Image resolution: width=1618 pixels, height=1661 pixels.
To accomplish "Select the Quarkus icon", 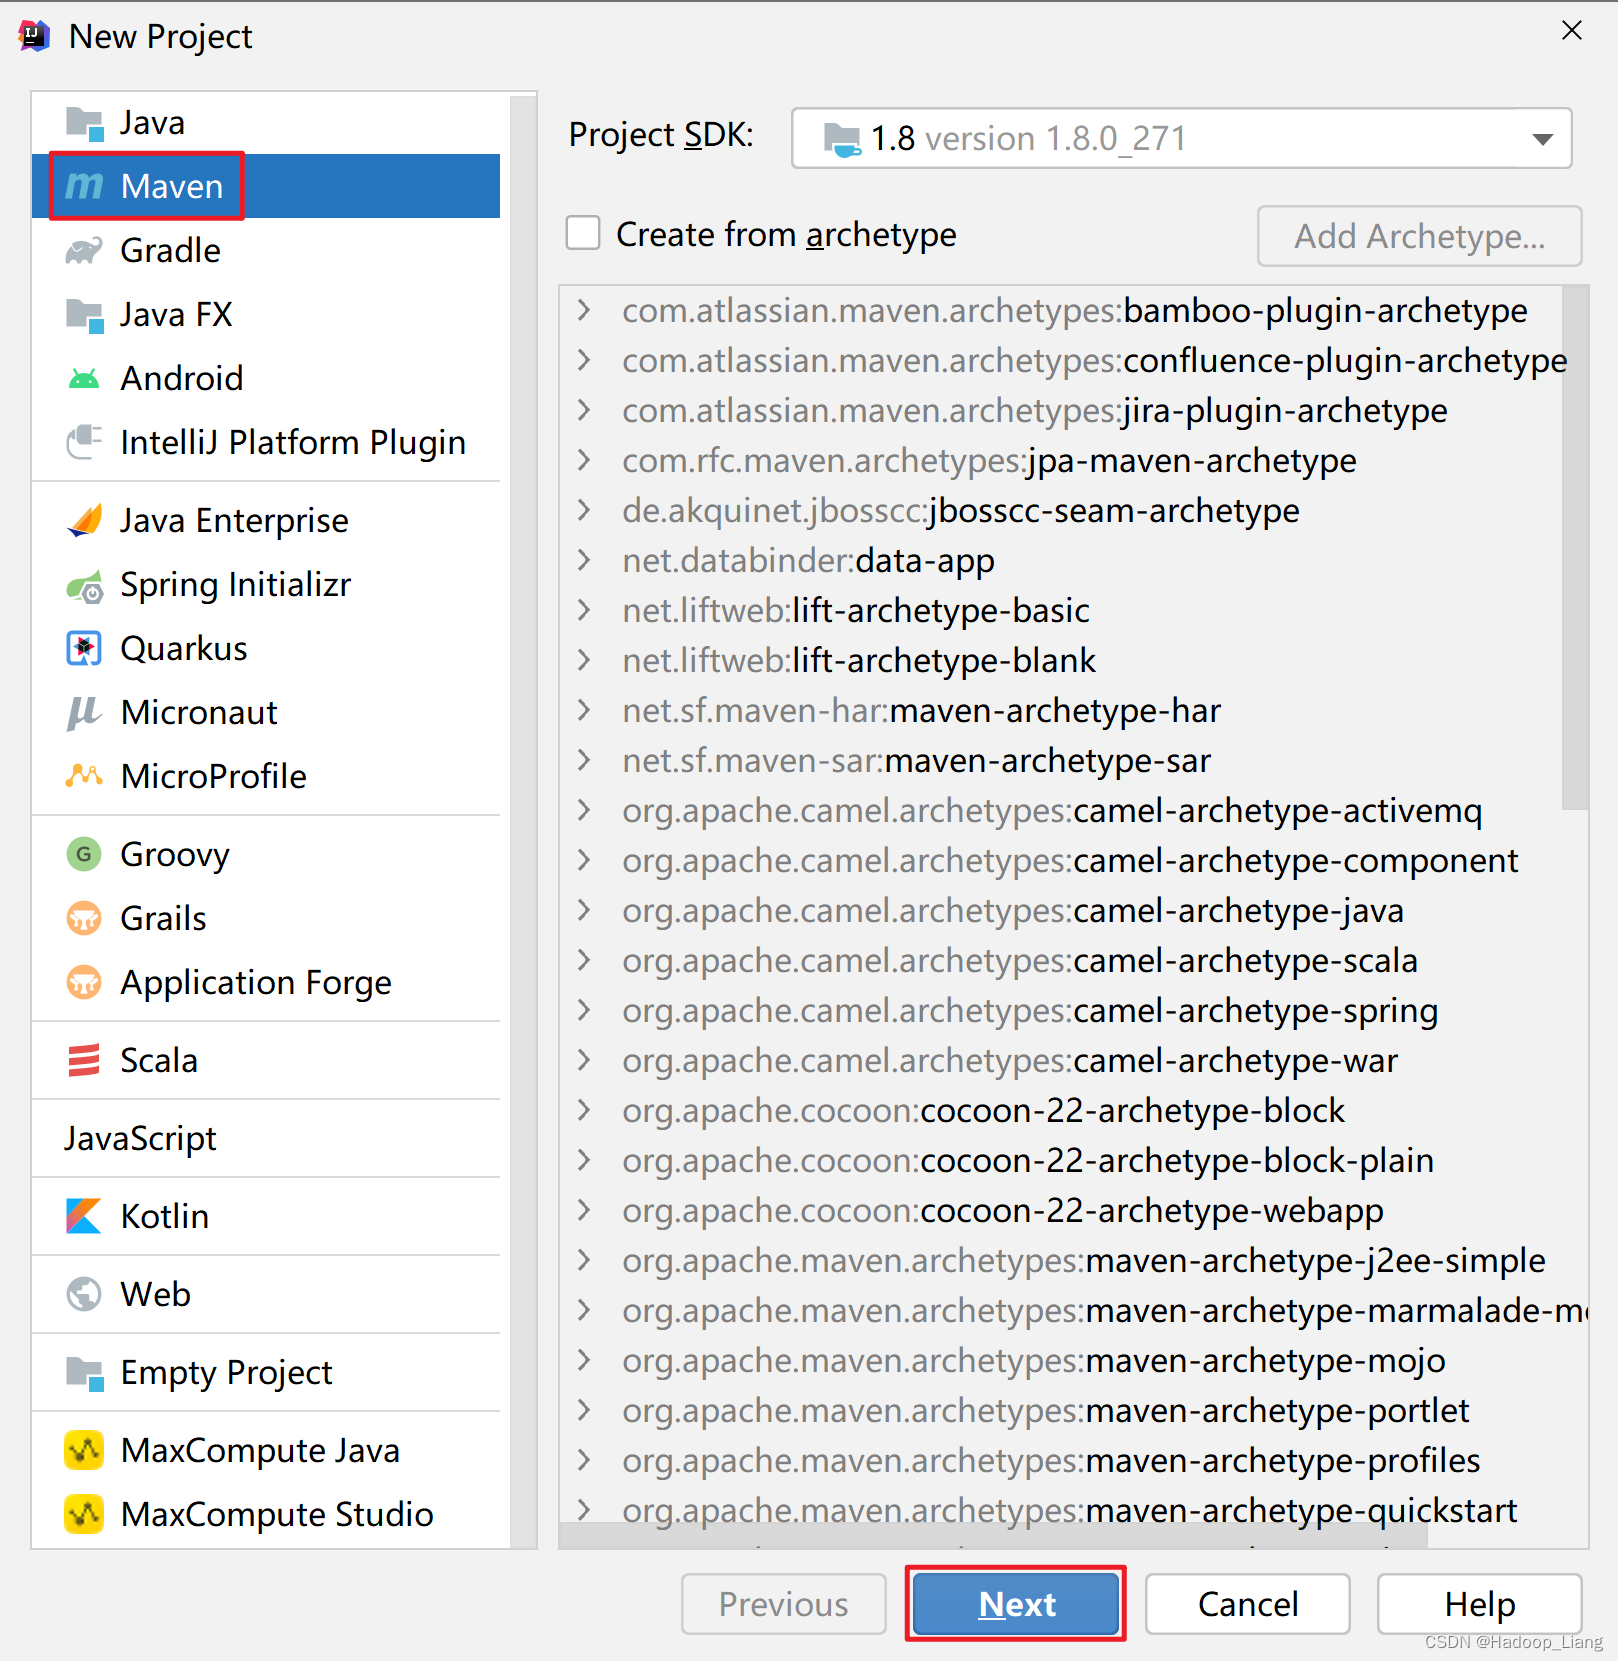I will (84, 648).
